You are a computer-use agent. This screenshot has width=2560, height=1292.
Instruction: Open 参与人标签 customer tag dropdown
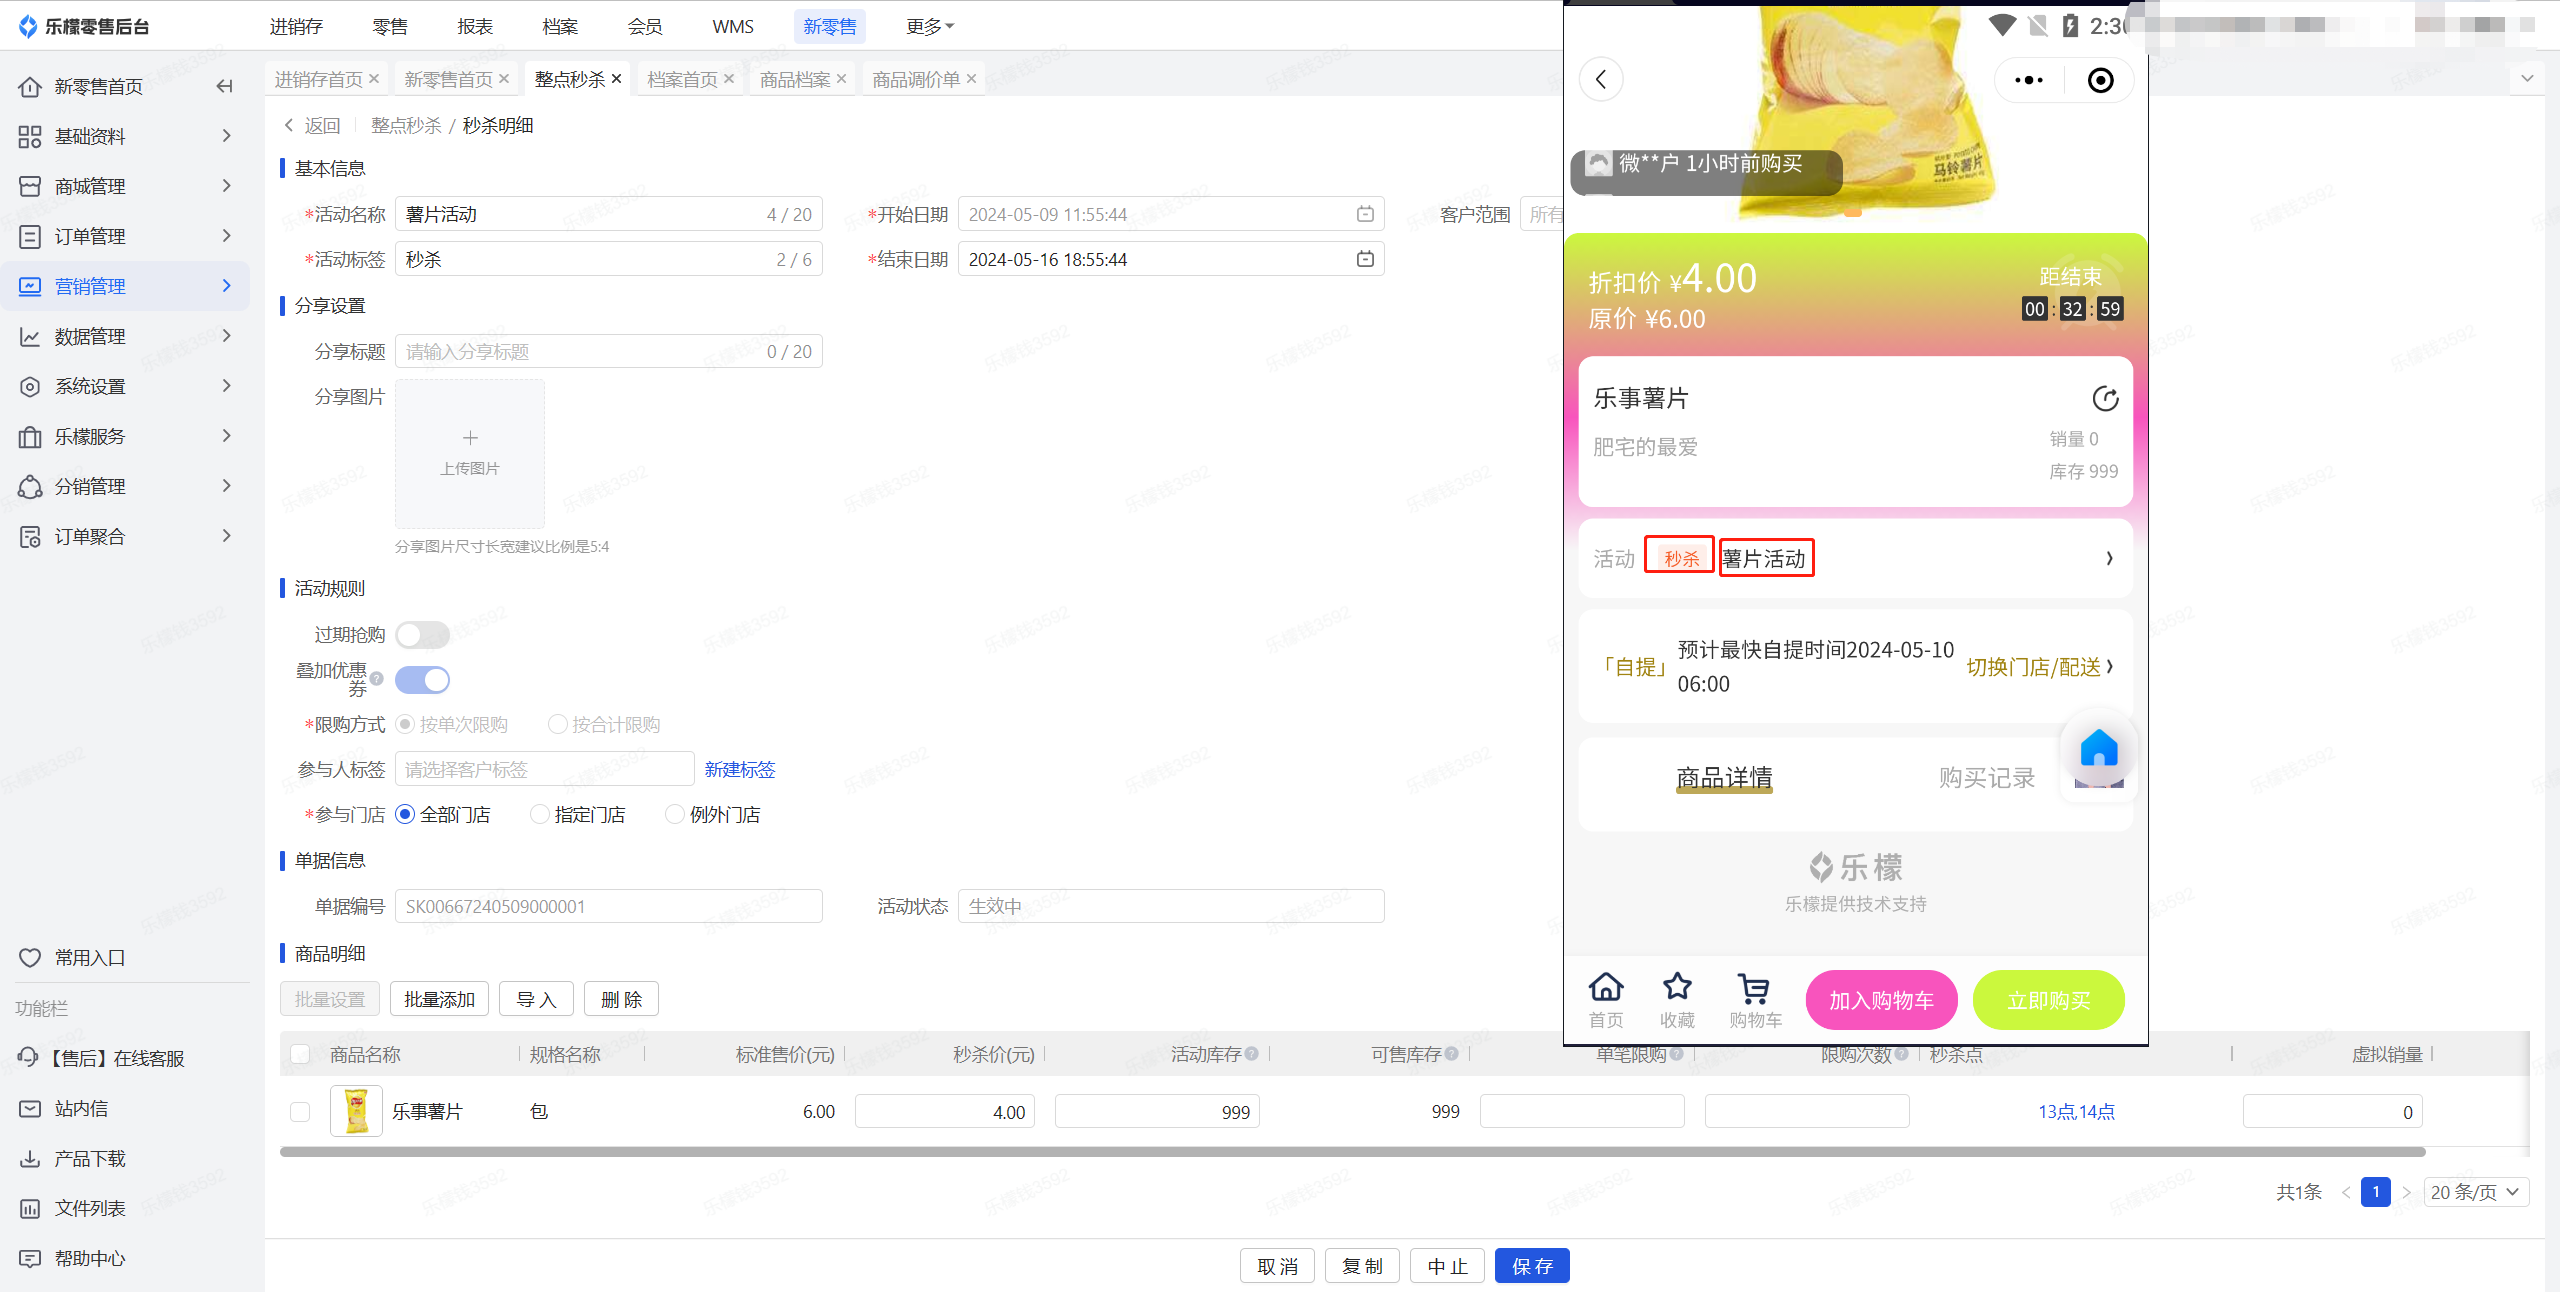[544, 769]
